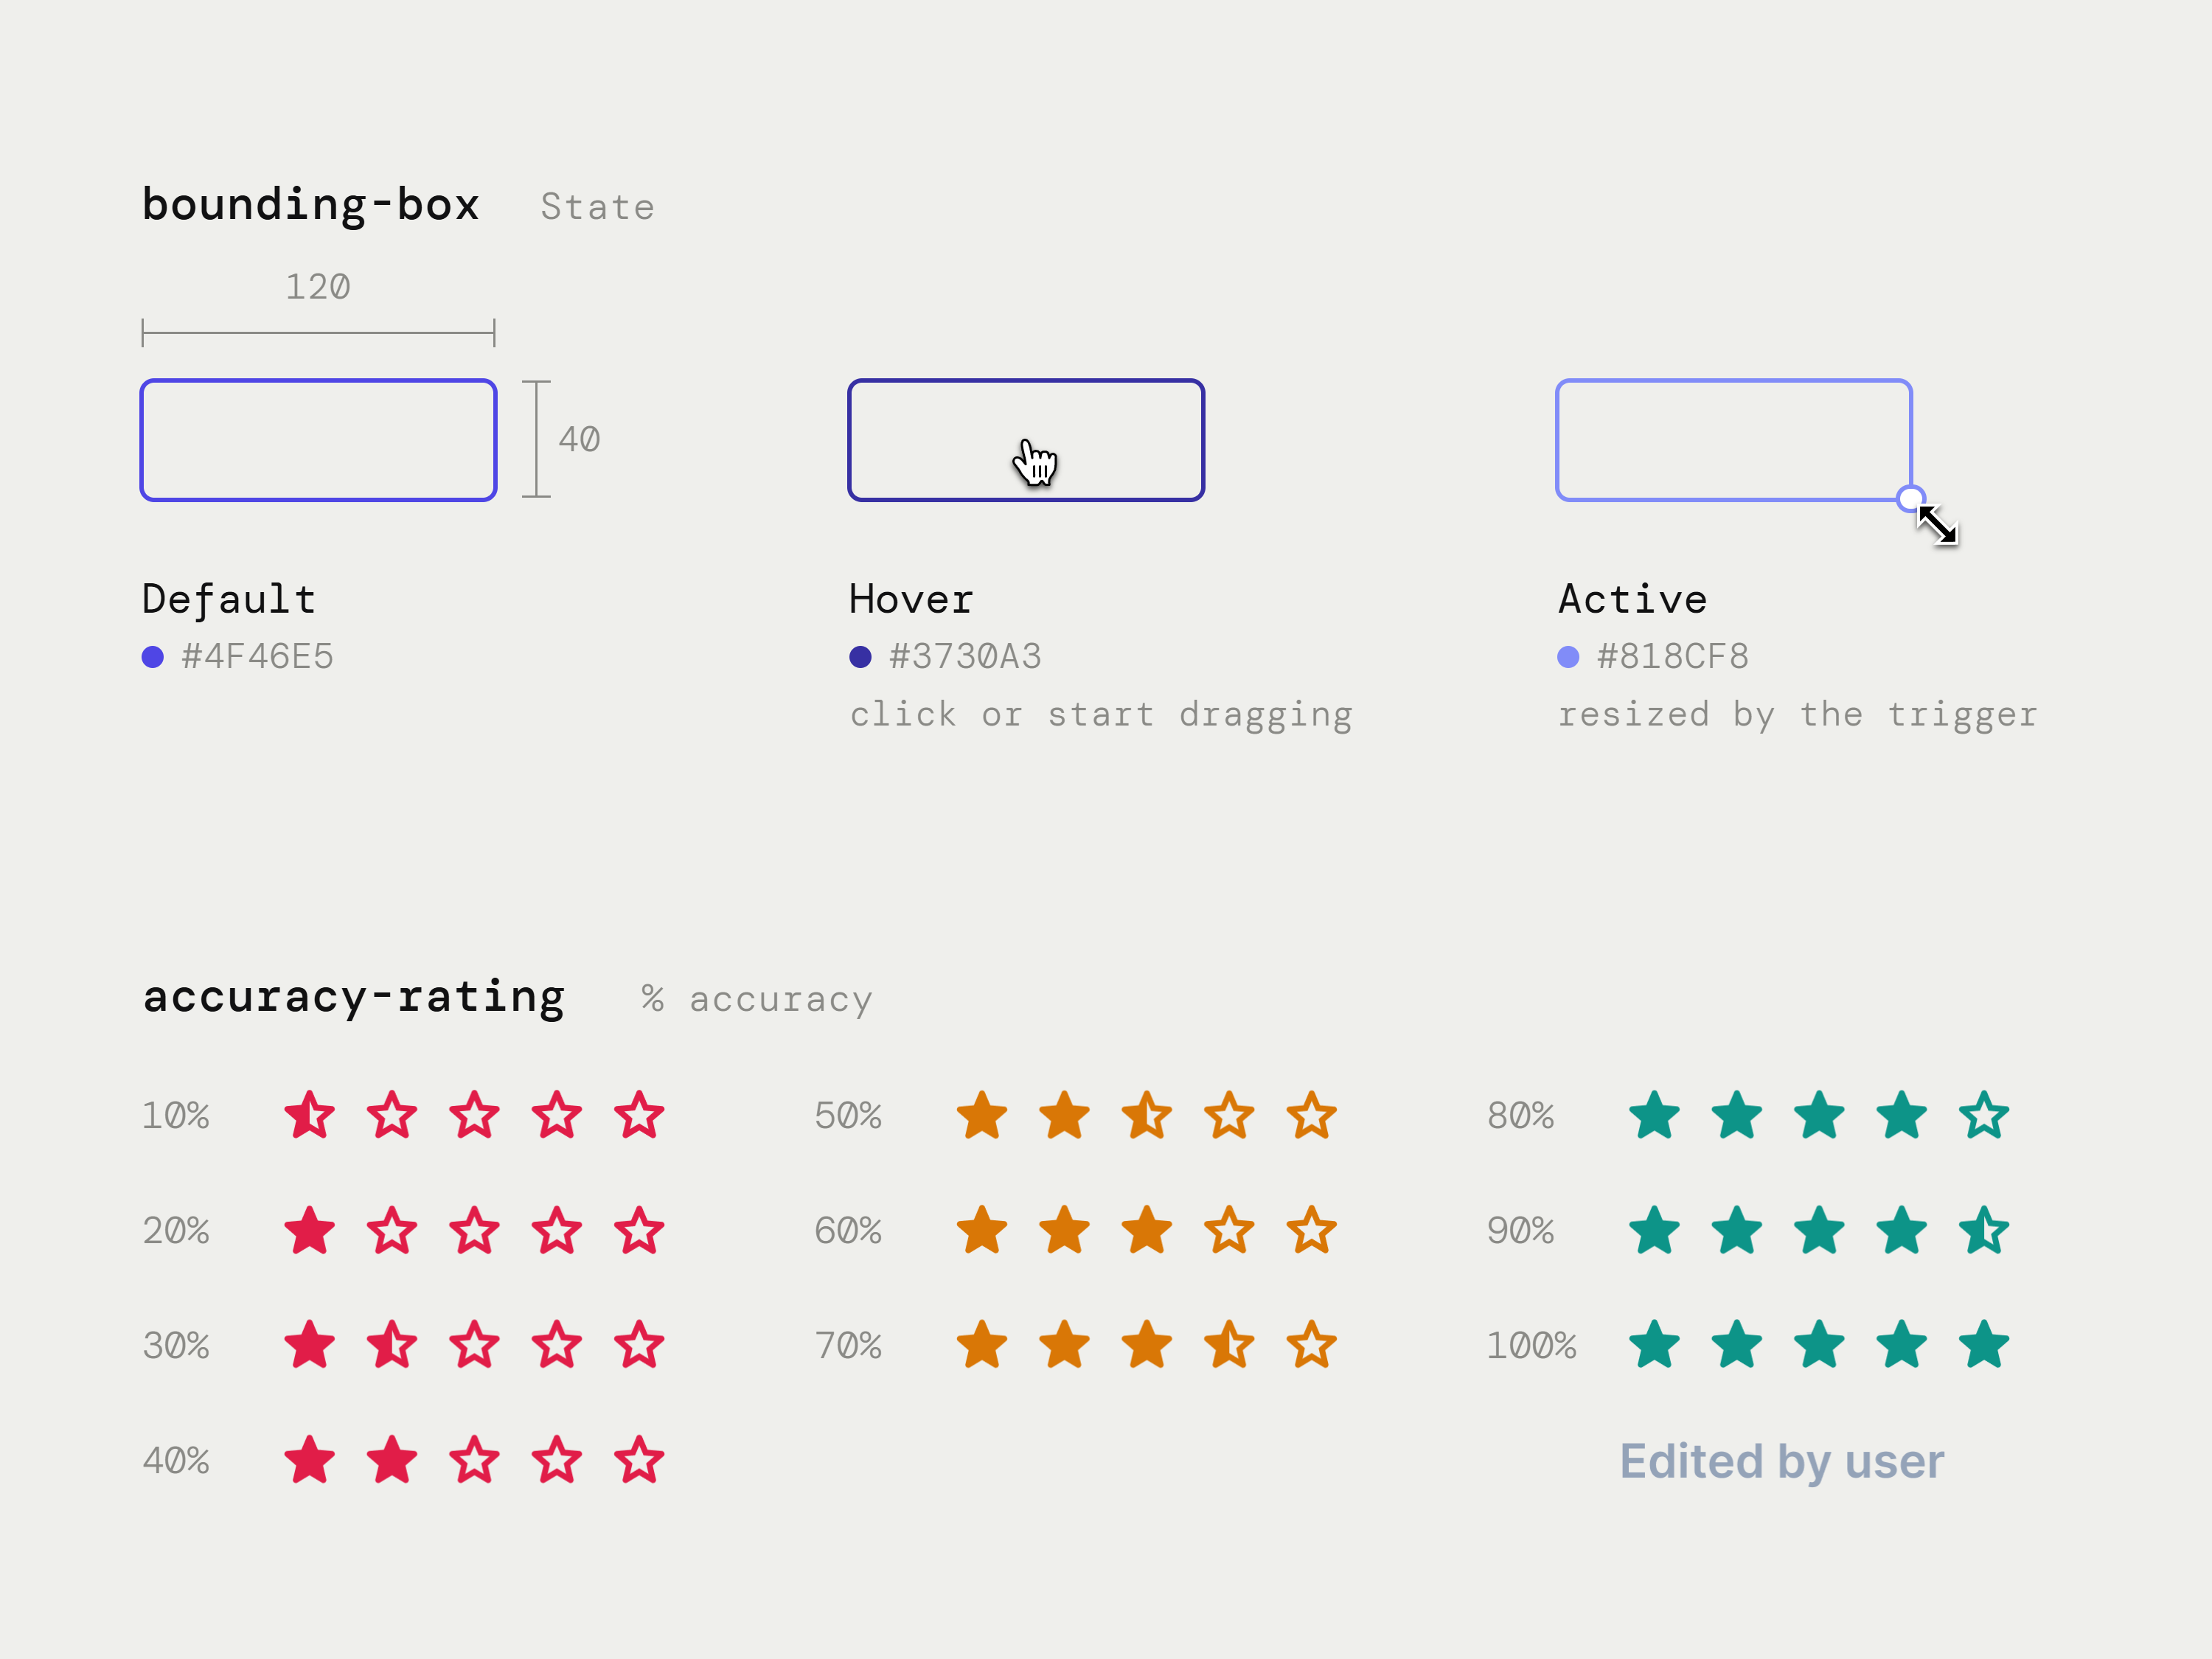Click the filled first star in 20% row

pyautogui.click(x=309, y=1230)
